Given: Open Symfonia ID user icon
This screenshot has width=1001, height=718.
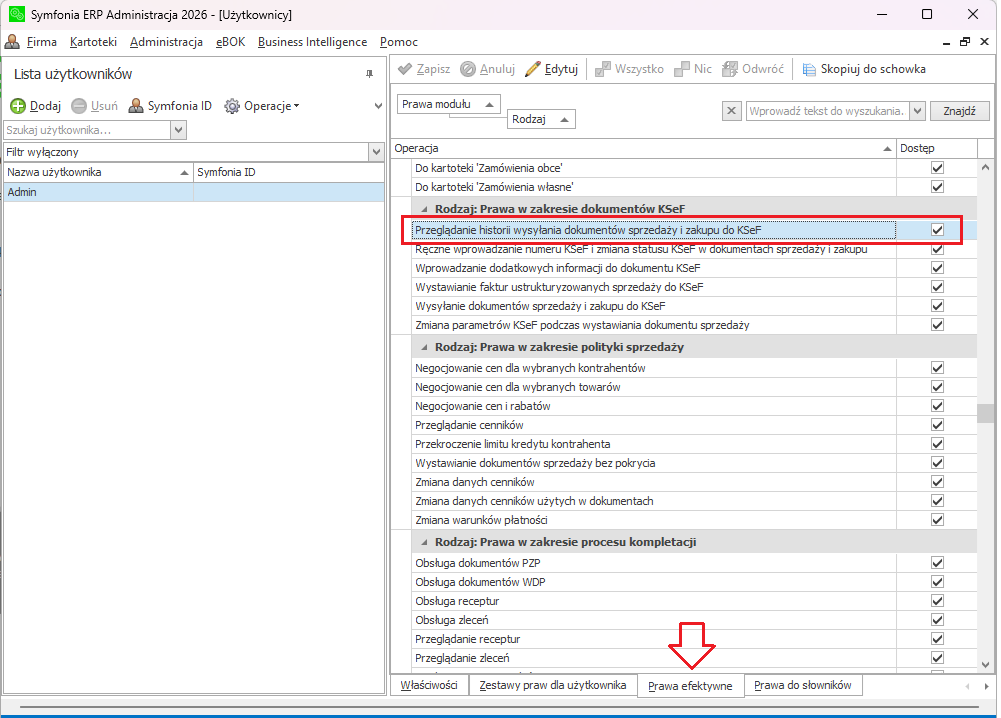Looking at the screenshot, I should pos(136,106).
